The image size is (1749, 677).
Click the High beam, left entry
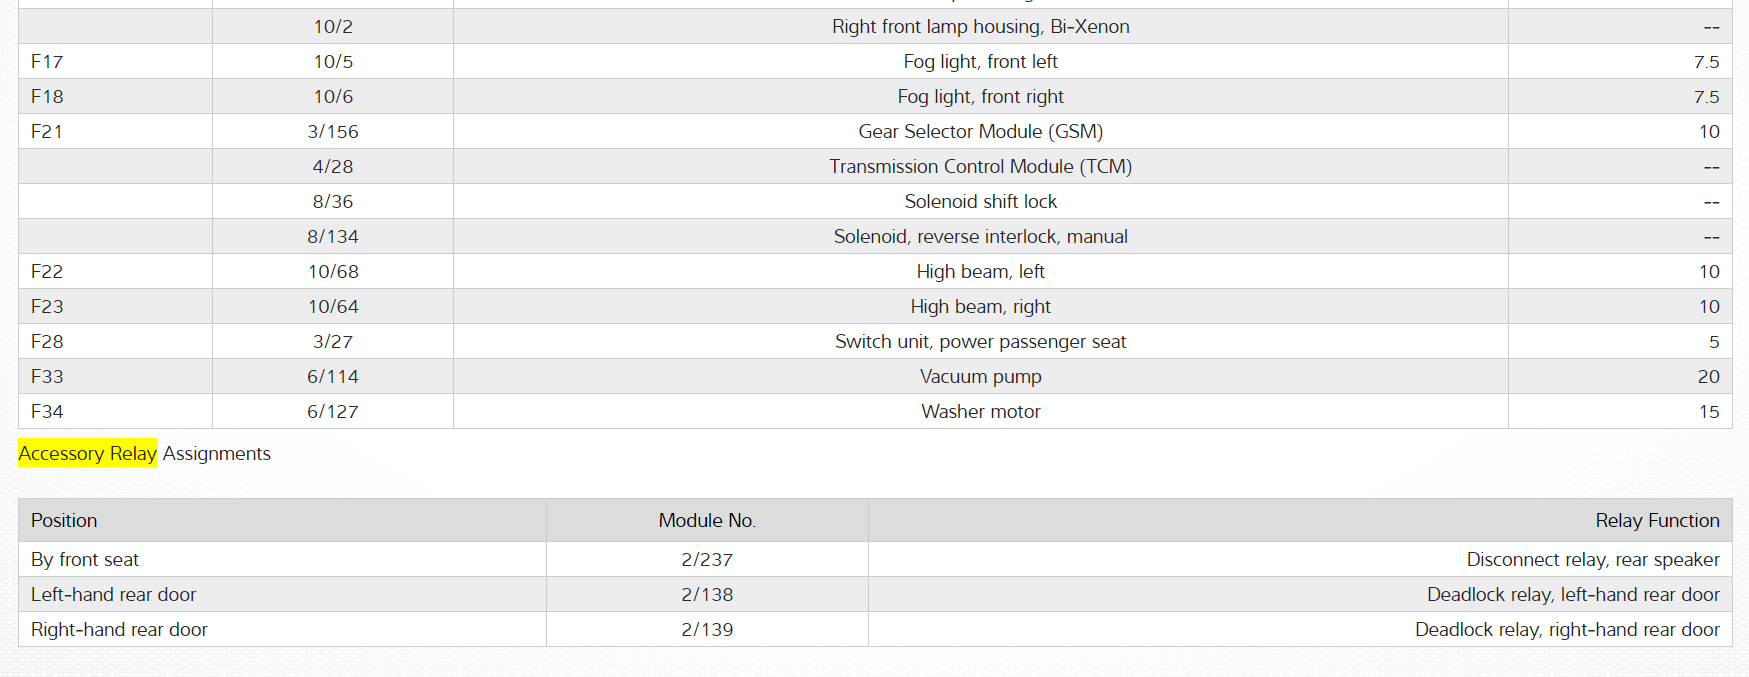pyautogui.click(x=980, y=272)
